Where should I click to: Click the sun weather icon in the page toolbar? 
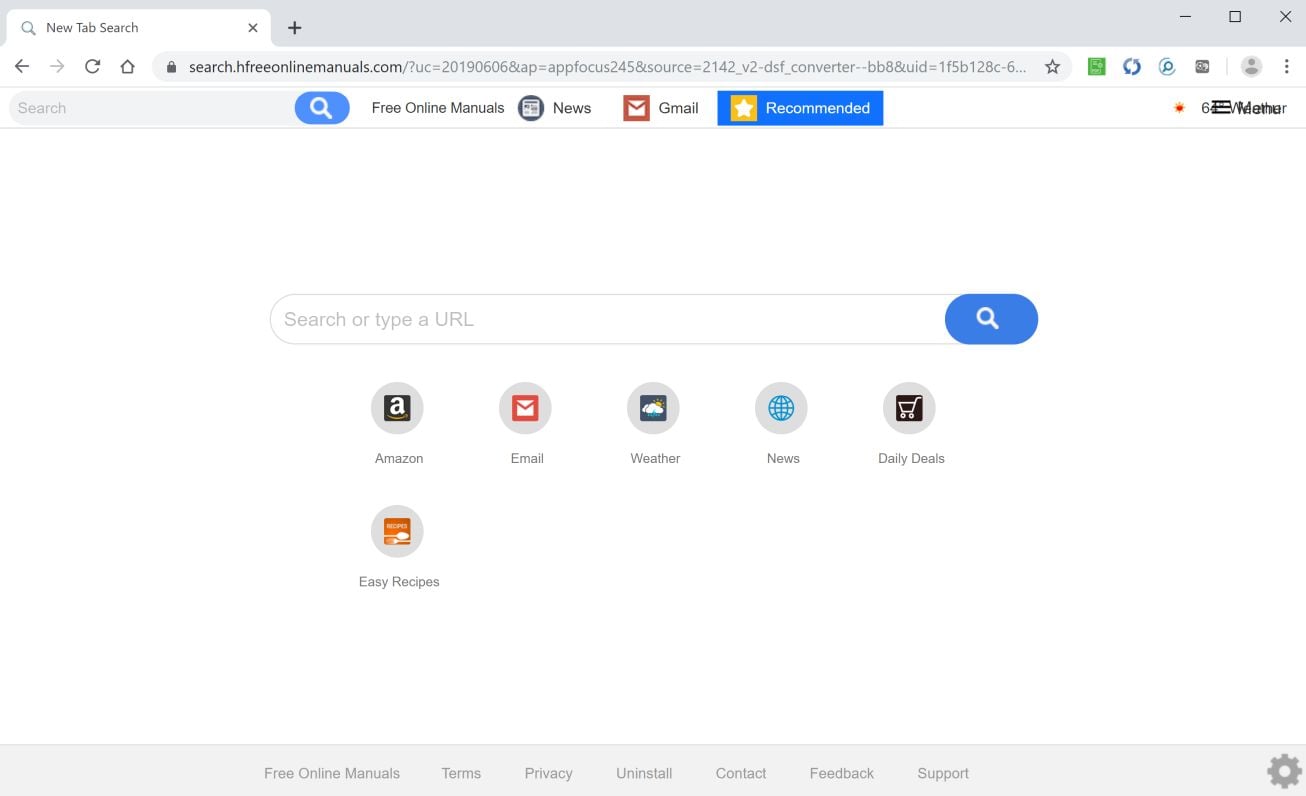tap(1180, 108)
